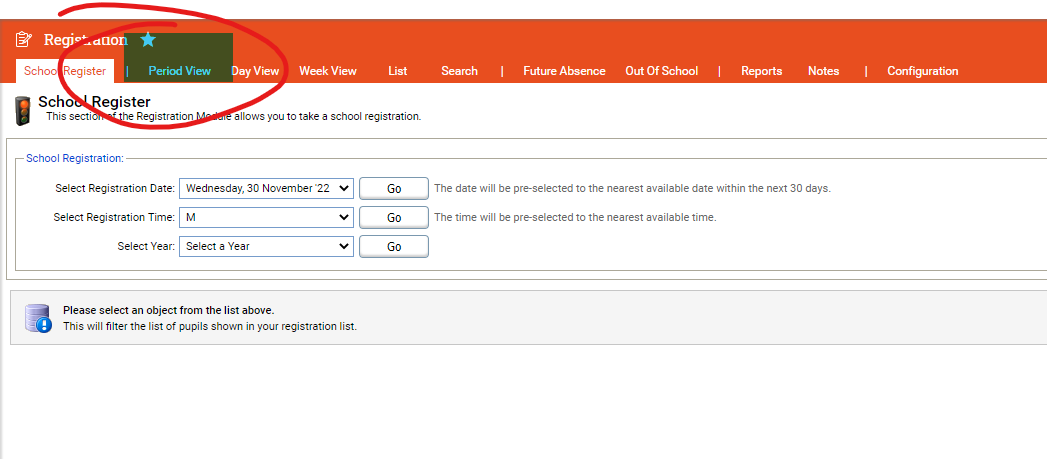Go to the Out Of School tab
Viewport: 1047px width, 459px height.
click(662, 71)
